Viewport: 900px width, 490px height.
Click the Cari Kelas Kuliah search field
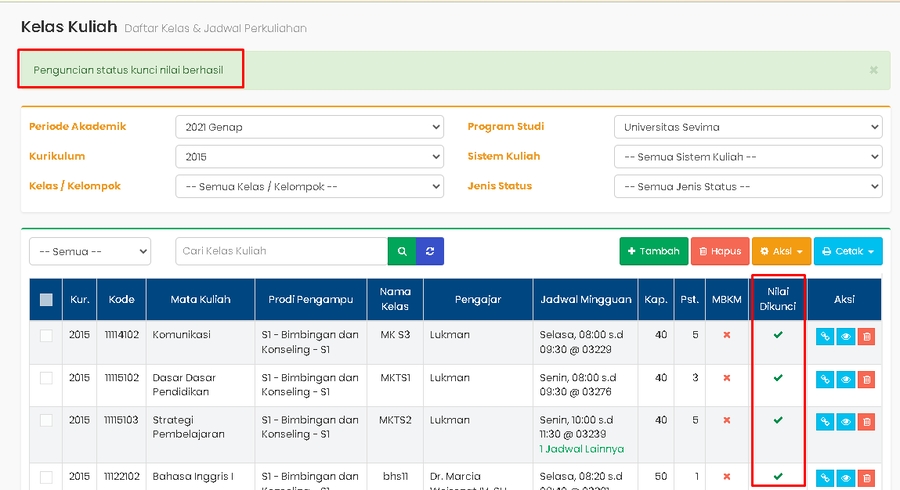[281, 251]
